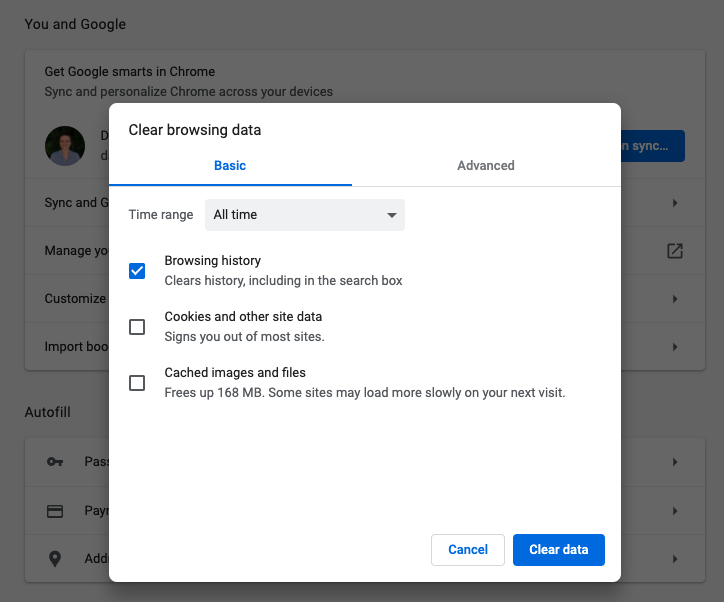Click the 'Clear browsing data' dialog title

[195, 130]
